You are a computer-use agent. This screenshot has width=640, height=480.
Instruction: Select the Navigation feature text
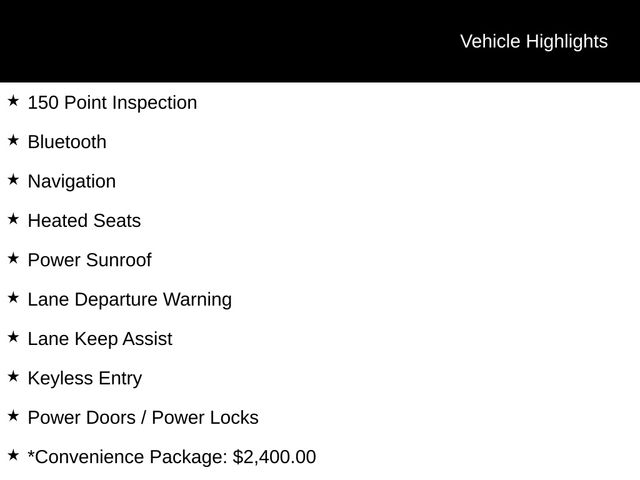(71, 181)
